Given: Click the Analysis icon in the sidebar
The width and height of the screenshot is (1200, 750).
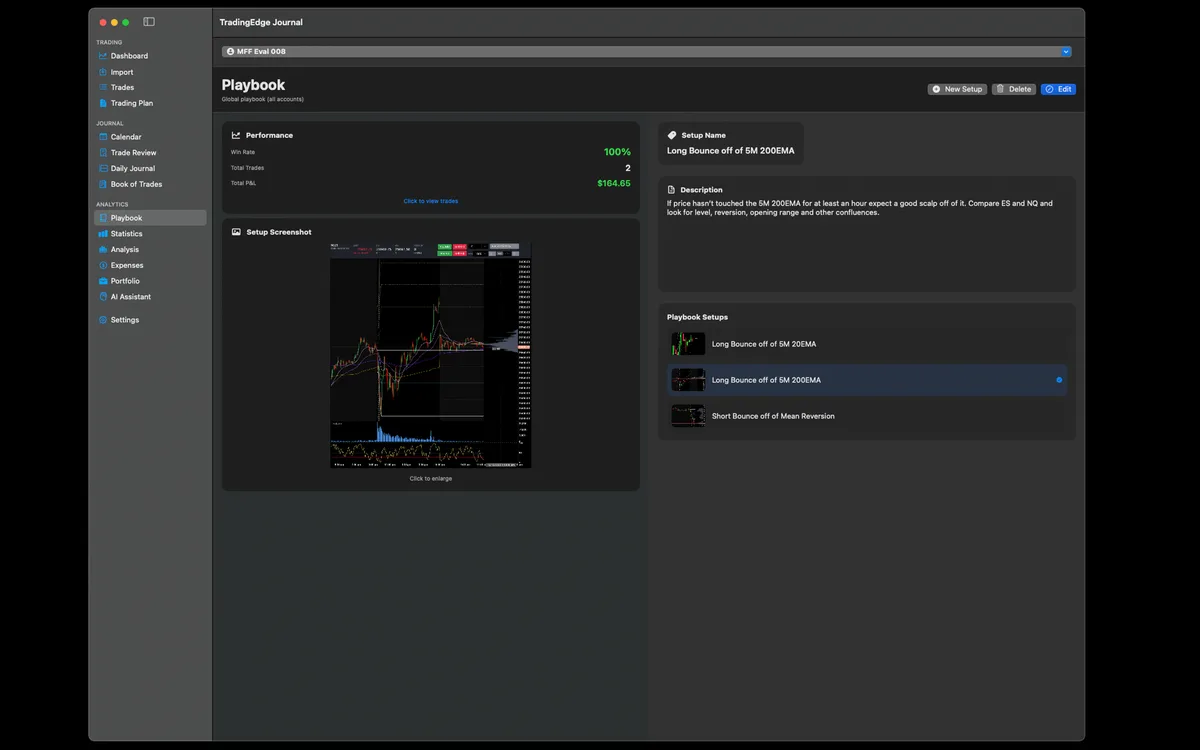Looking at the screenshot, I should (x=105, y=249).
